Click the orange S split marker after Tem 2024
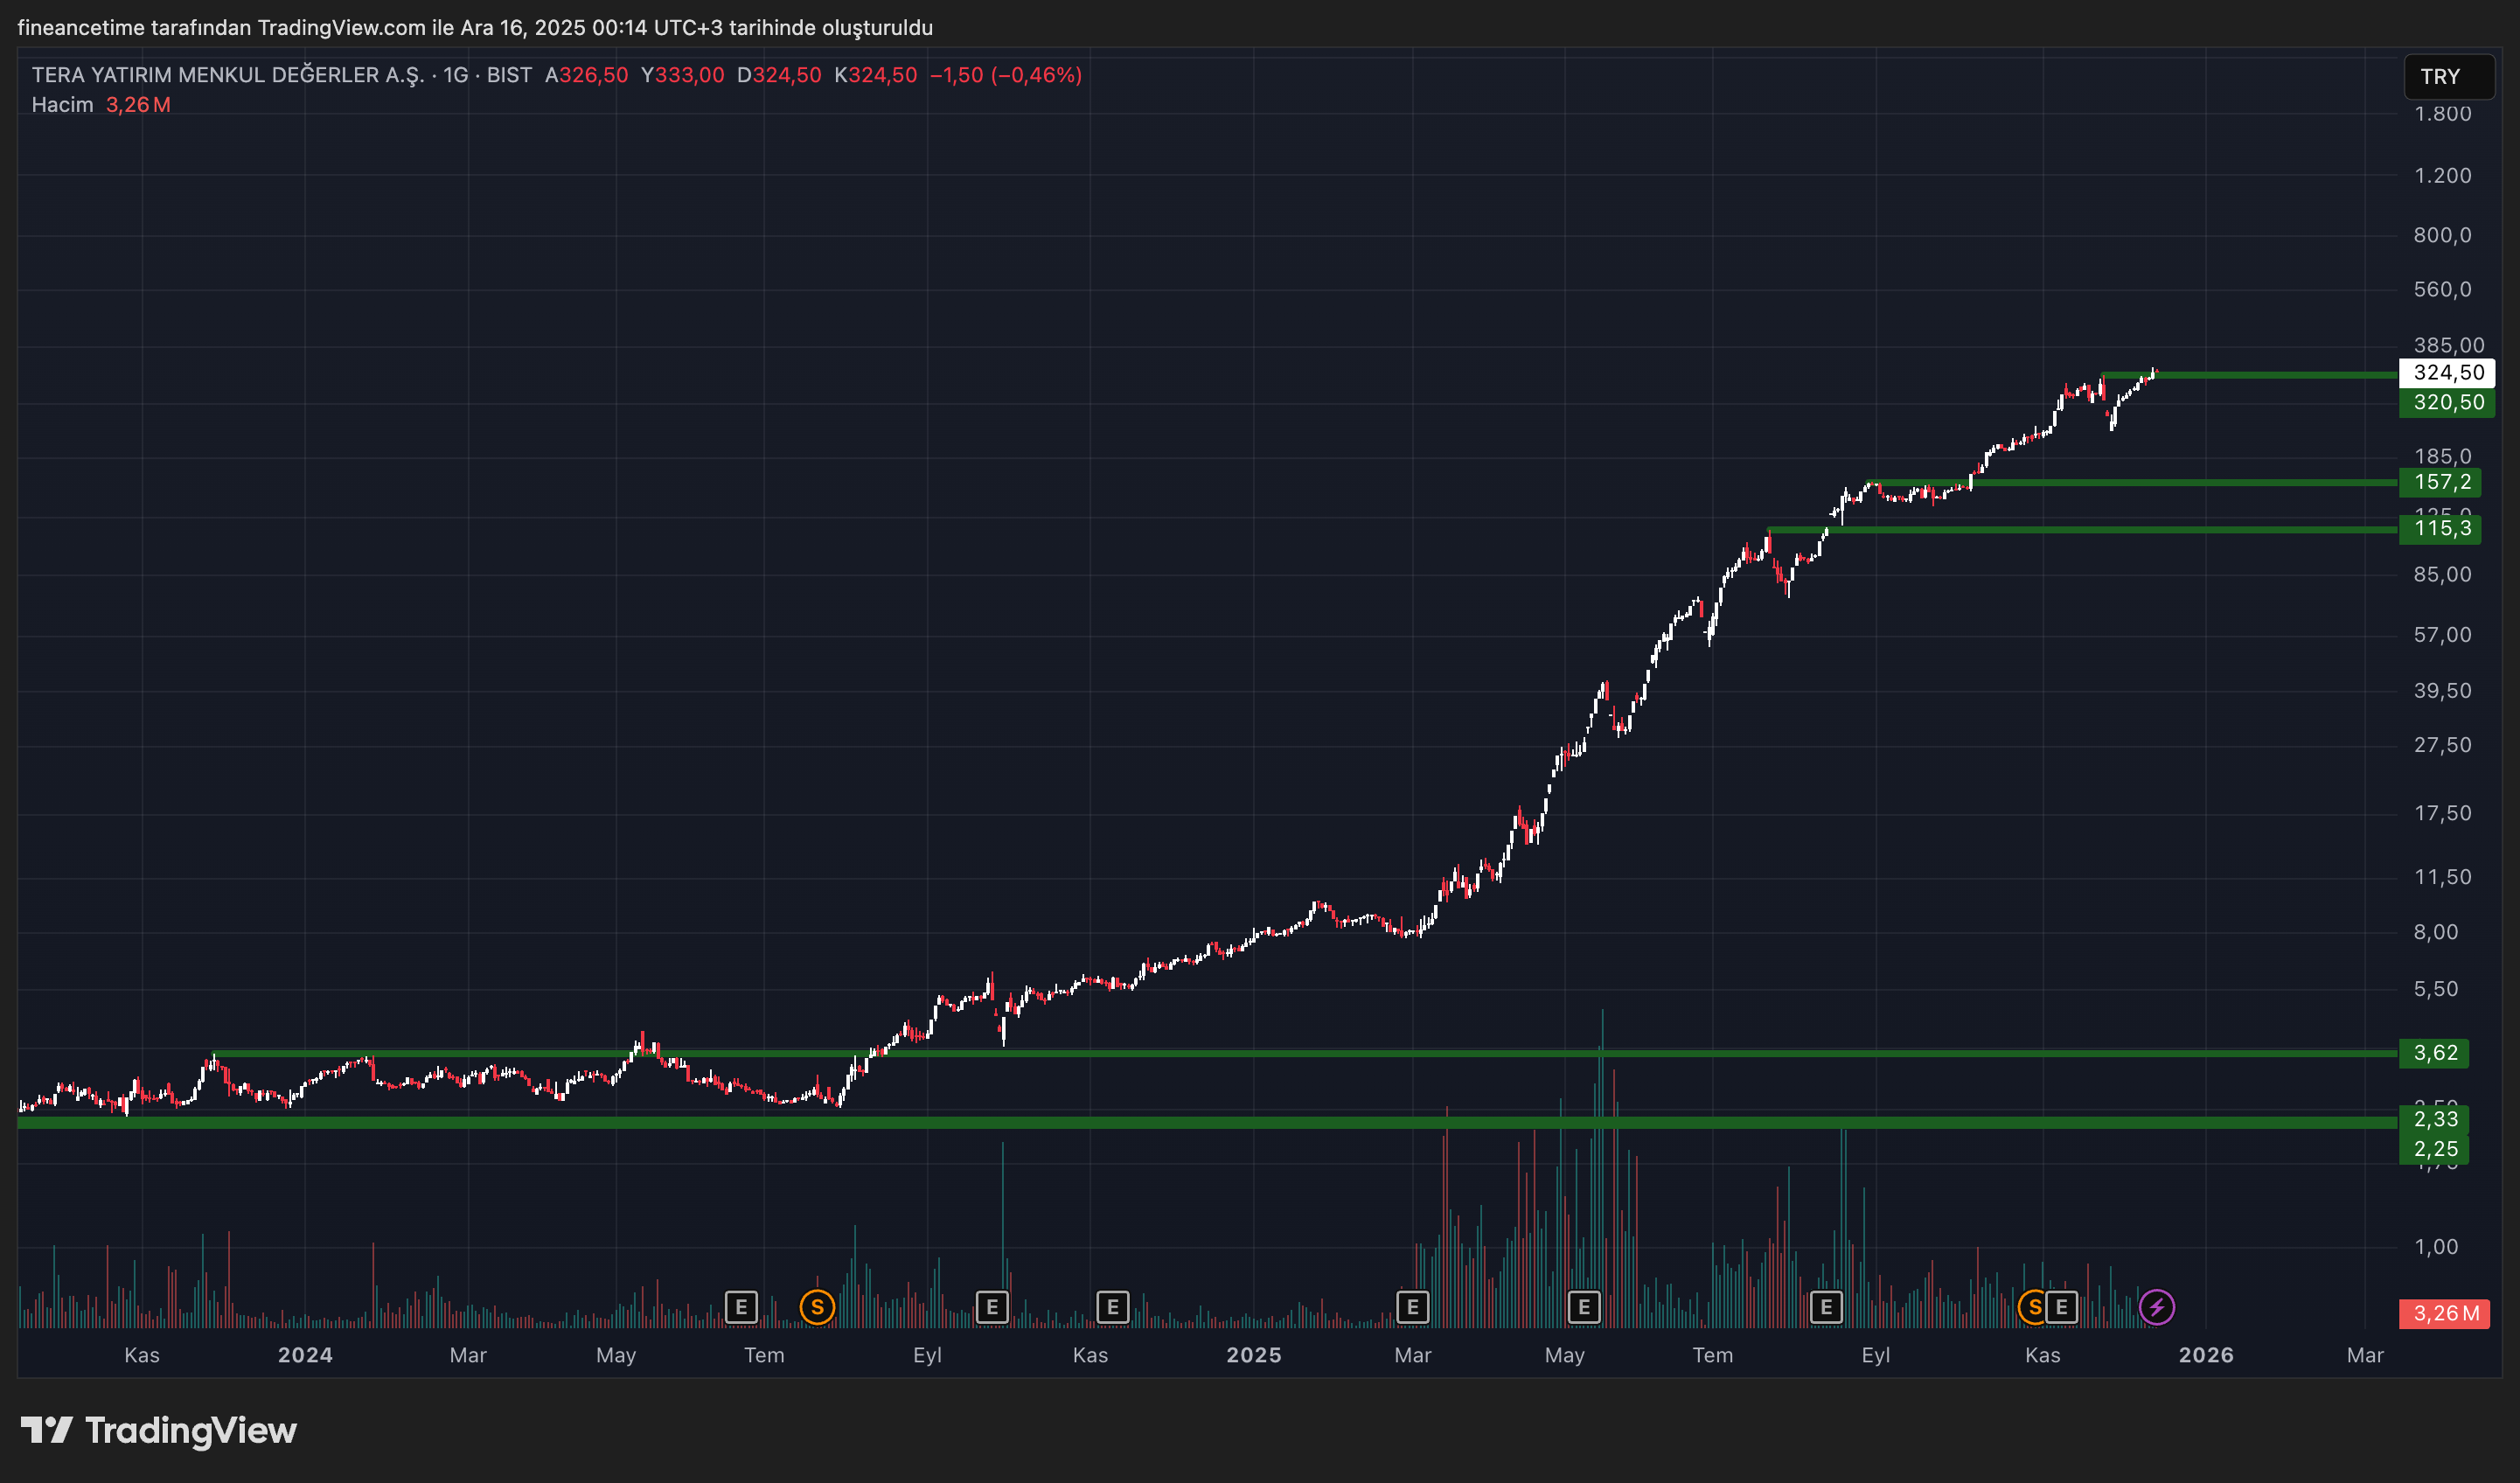This screenshot has height=1483, width=2520. [817, 1306]
